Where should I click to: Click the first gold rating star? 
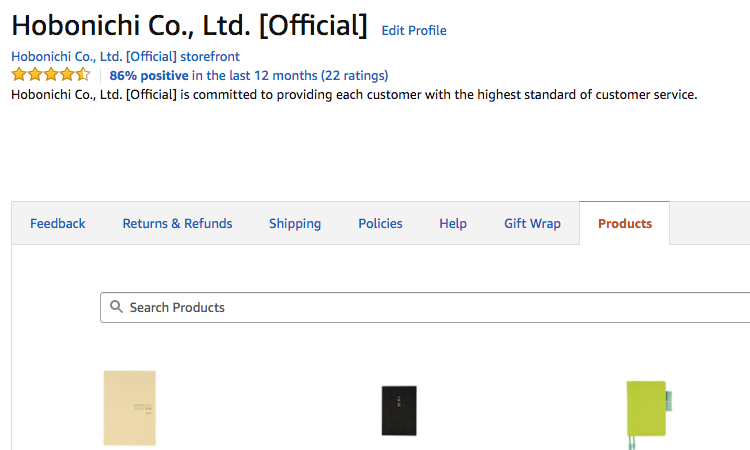[x=18, y=75]
